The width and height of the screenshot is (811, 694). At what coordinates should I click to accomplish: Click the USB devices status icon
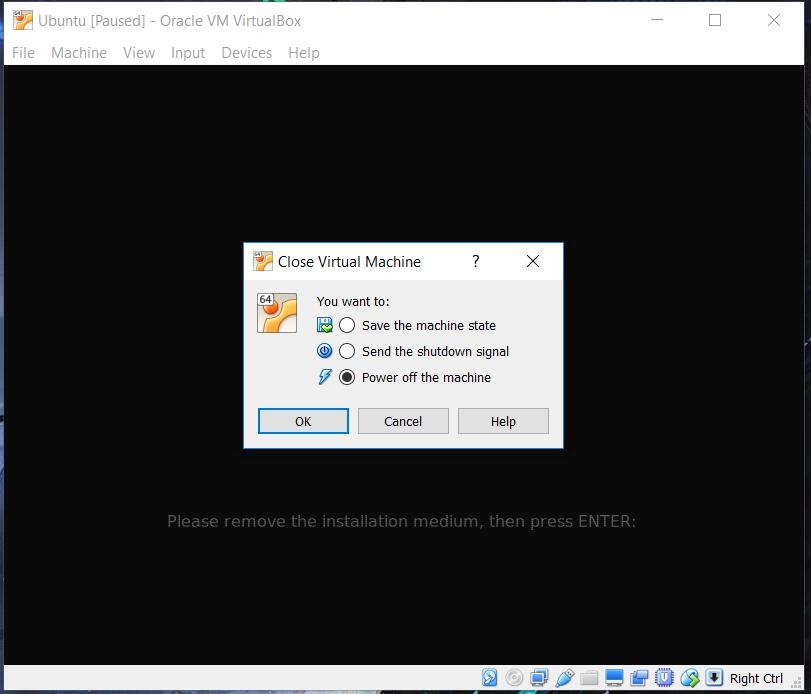(564, 677)
